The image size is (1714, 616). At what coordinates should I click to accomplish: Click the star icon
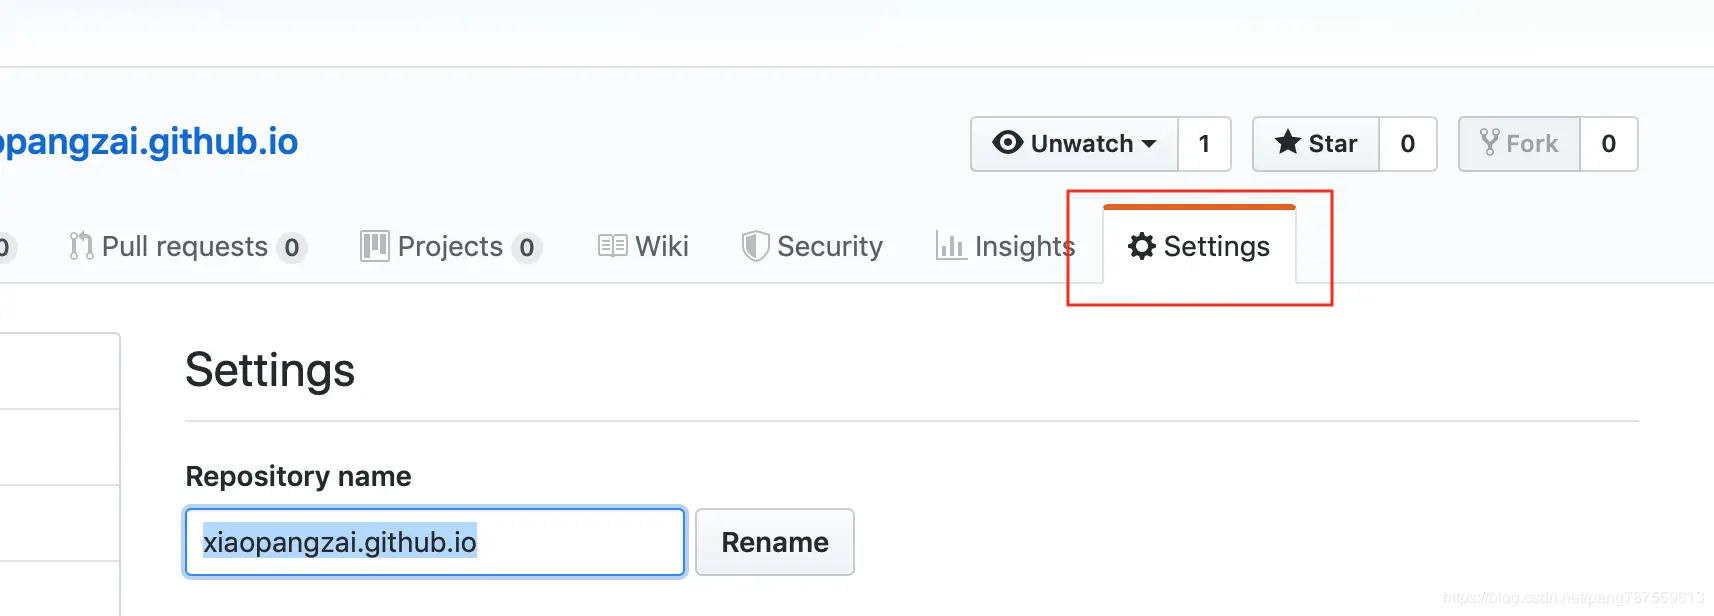pos(1288,143)
